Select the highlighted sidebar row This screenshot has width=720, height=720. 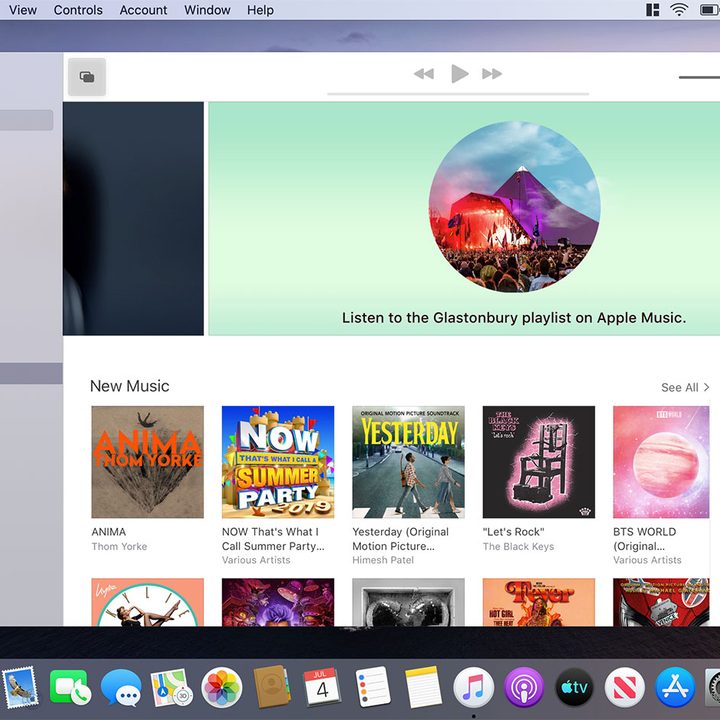click(x=31, y=373)
